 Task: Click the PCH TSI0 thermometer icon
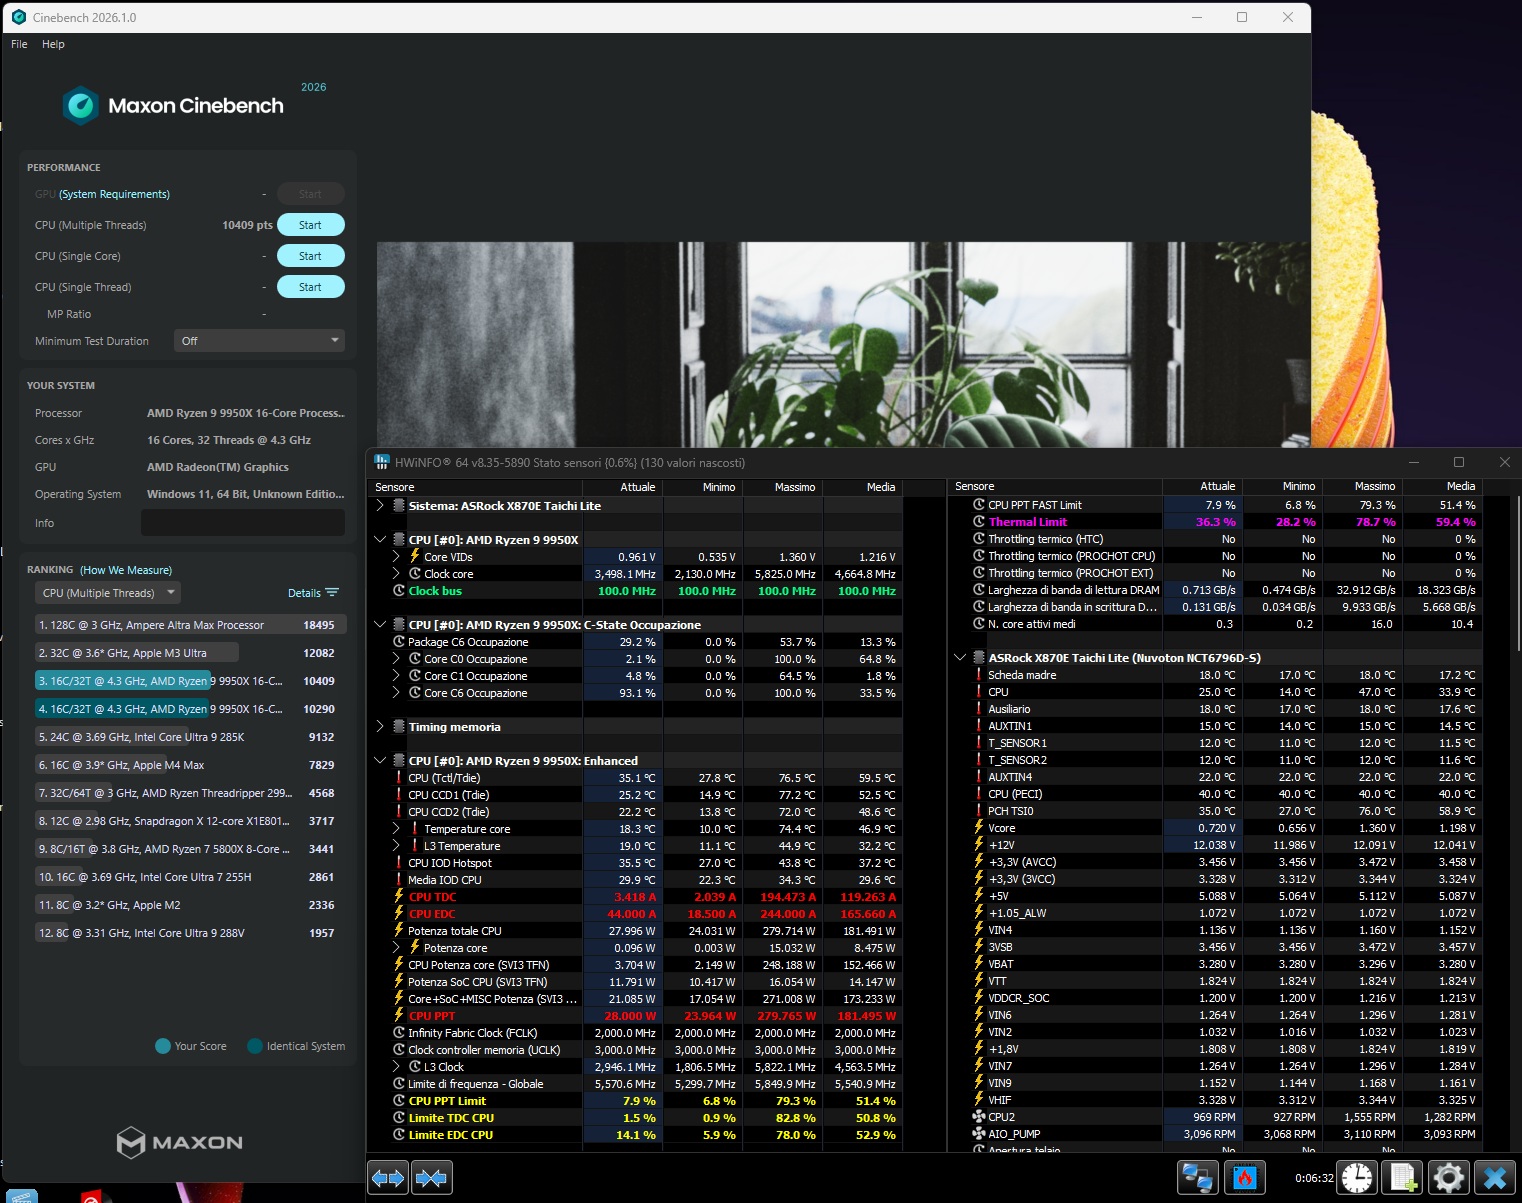tap(979, 811)
